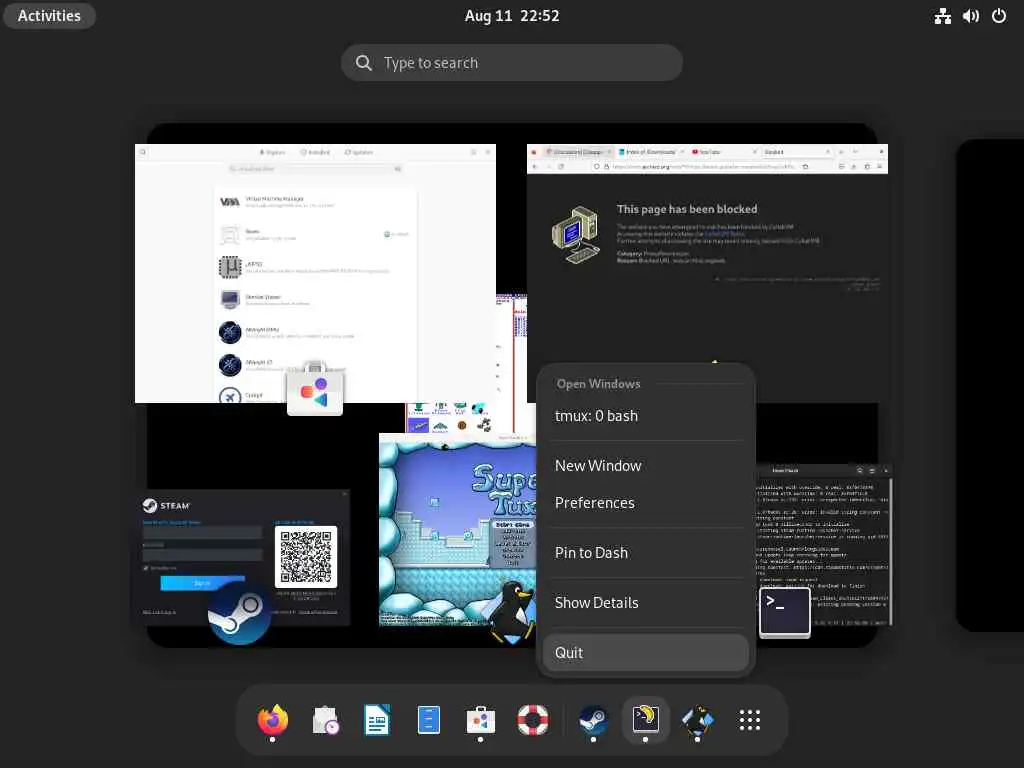Focus the 'Type to search' field

coord(512,63)
